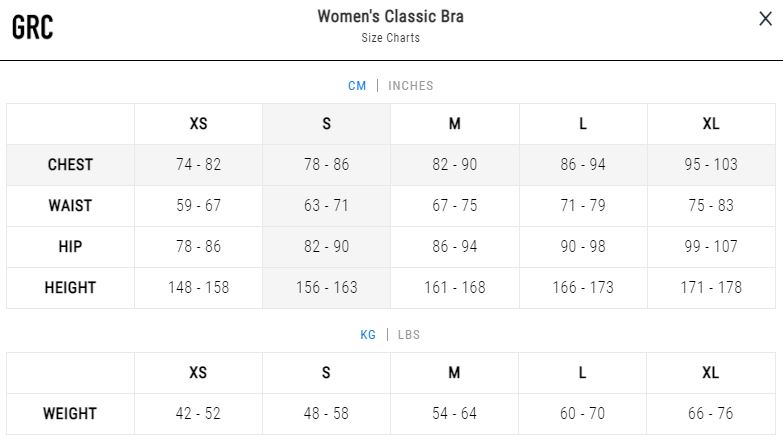Click the L column header in size table
The width and height of the screenshot is (783, 447).
pyautogui.click(x=583, y=124)
